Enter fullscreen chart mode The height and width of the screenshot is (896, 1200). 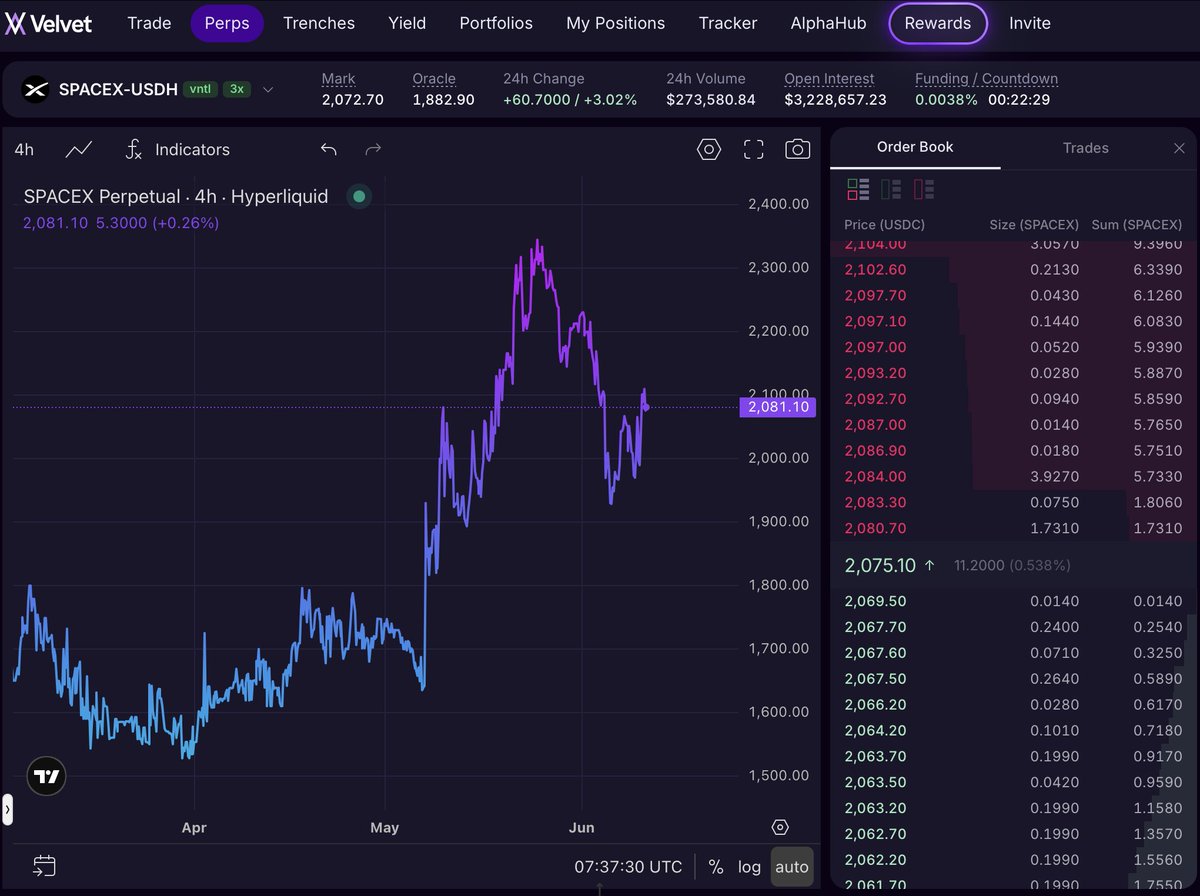click(754, 149)
